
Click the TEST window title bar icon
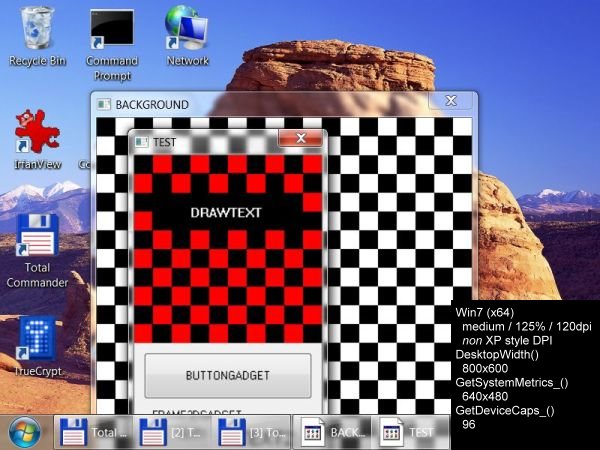[142, 142]
